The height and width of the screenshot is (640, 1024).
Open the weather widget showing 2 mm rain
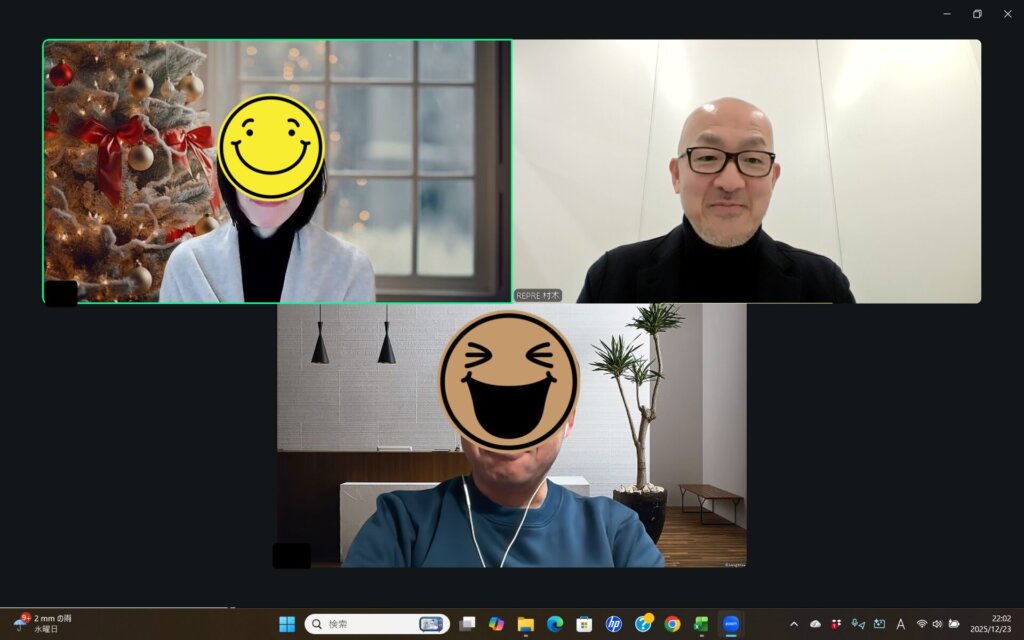coord(45,624)
